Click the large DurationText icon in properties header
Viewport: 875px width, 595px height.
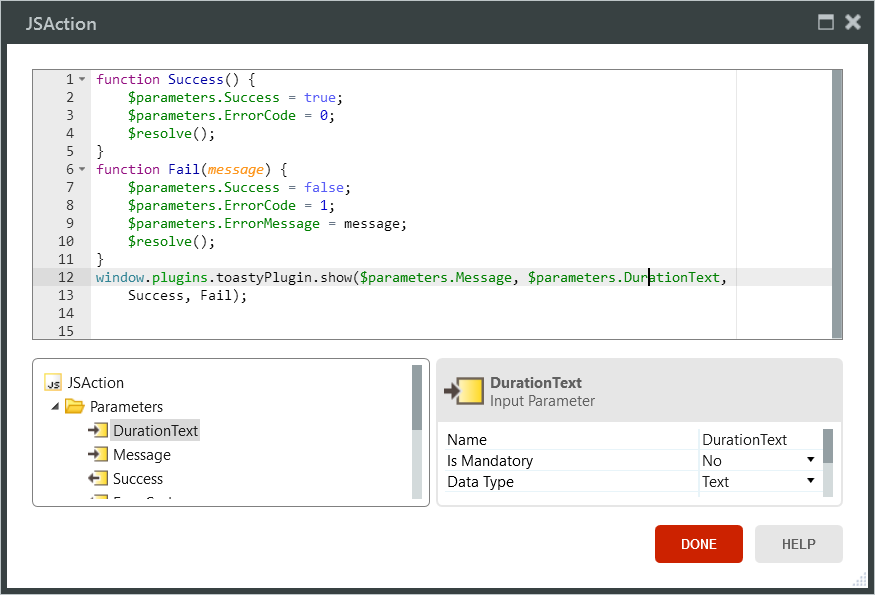coord(464,391)
